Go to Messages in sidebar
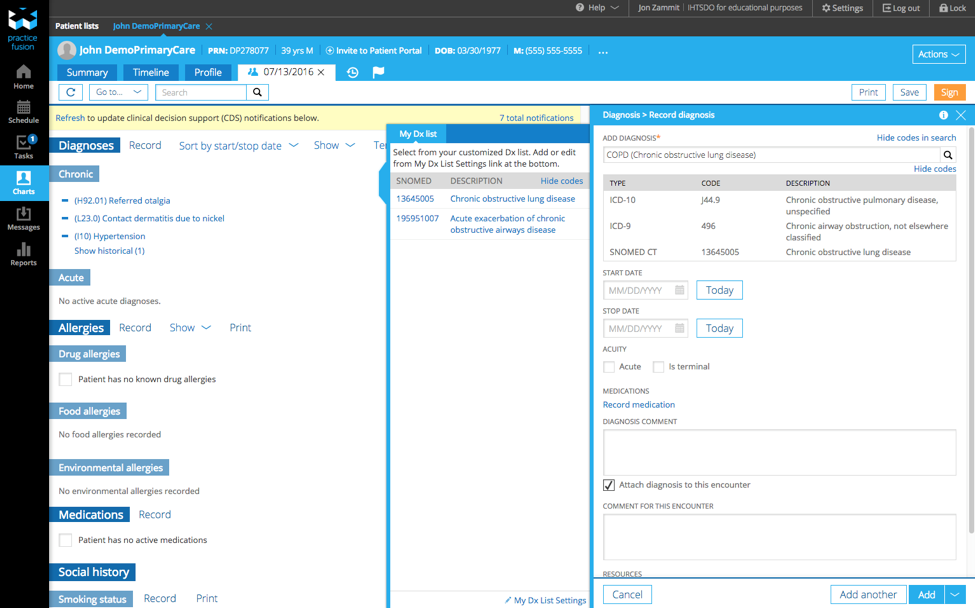The image size is (975, 608). (23, 219)
